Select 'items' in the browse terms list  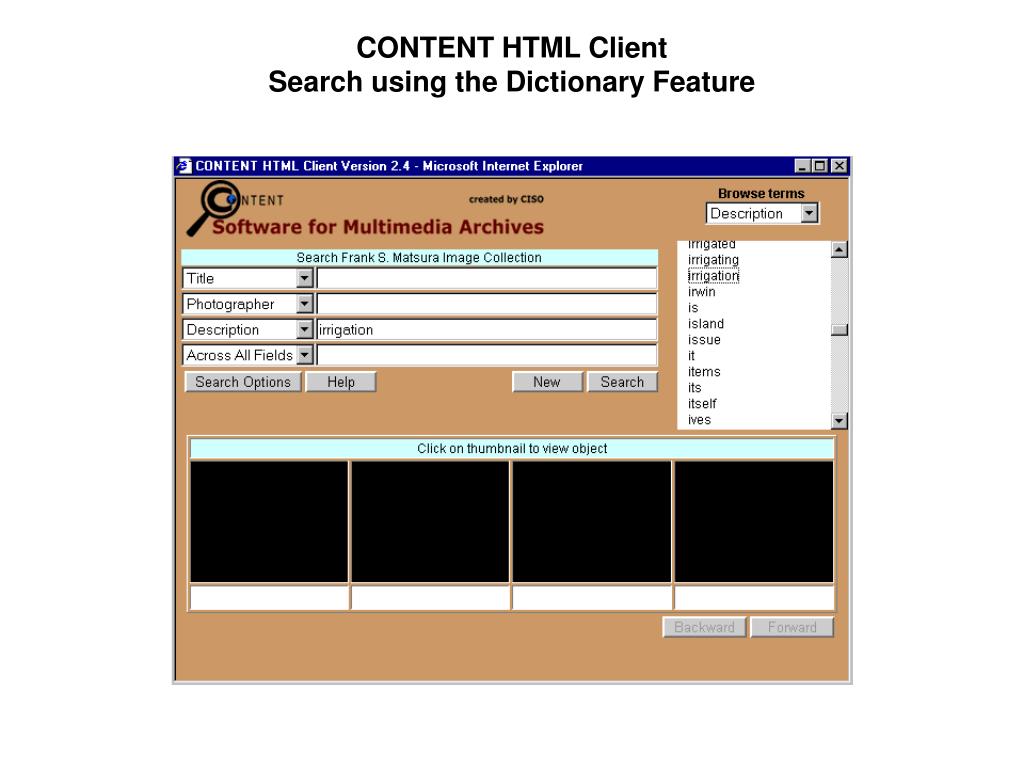click(704, 372)
